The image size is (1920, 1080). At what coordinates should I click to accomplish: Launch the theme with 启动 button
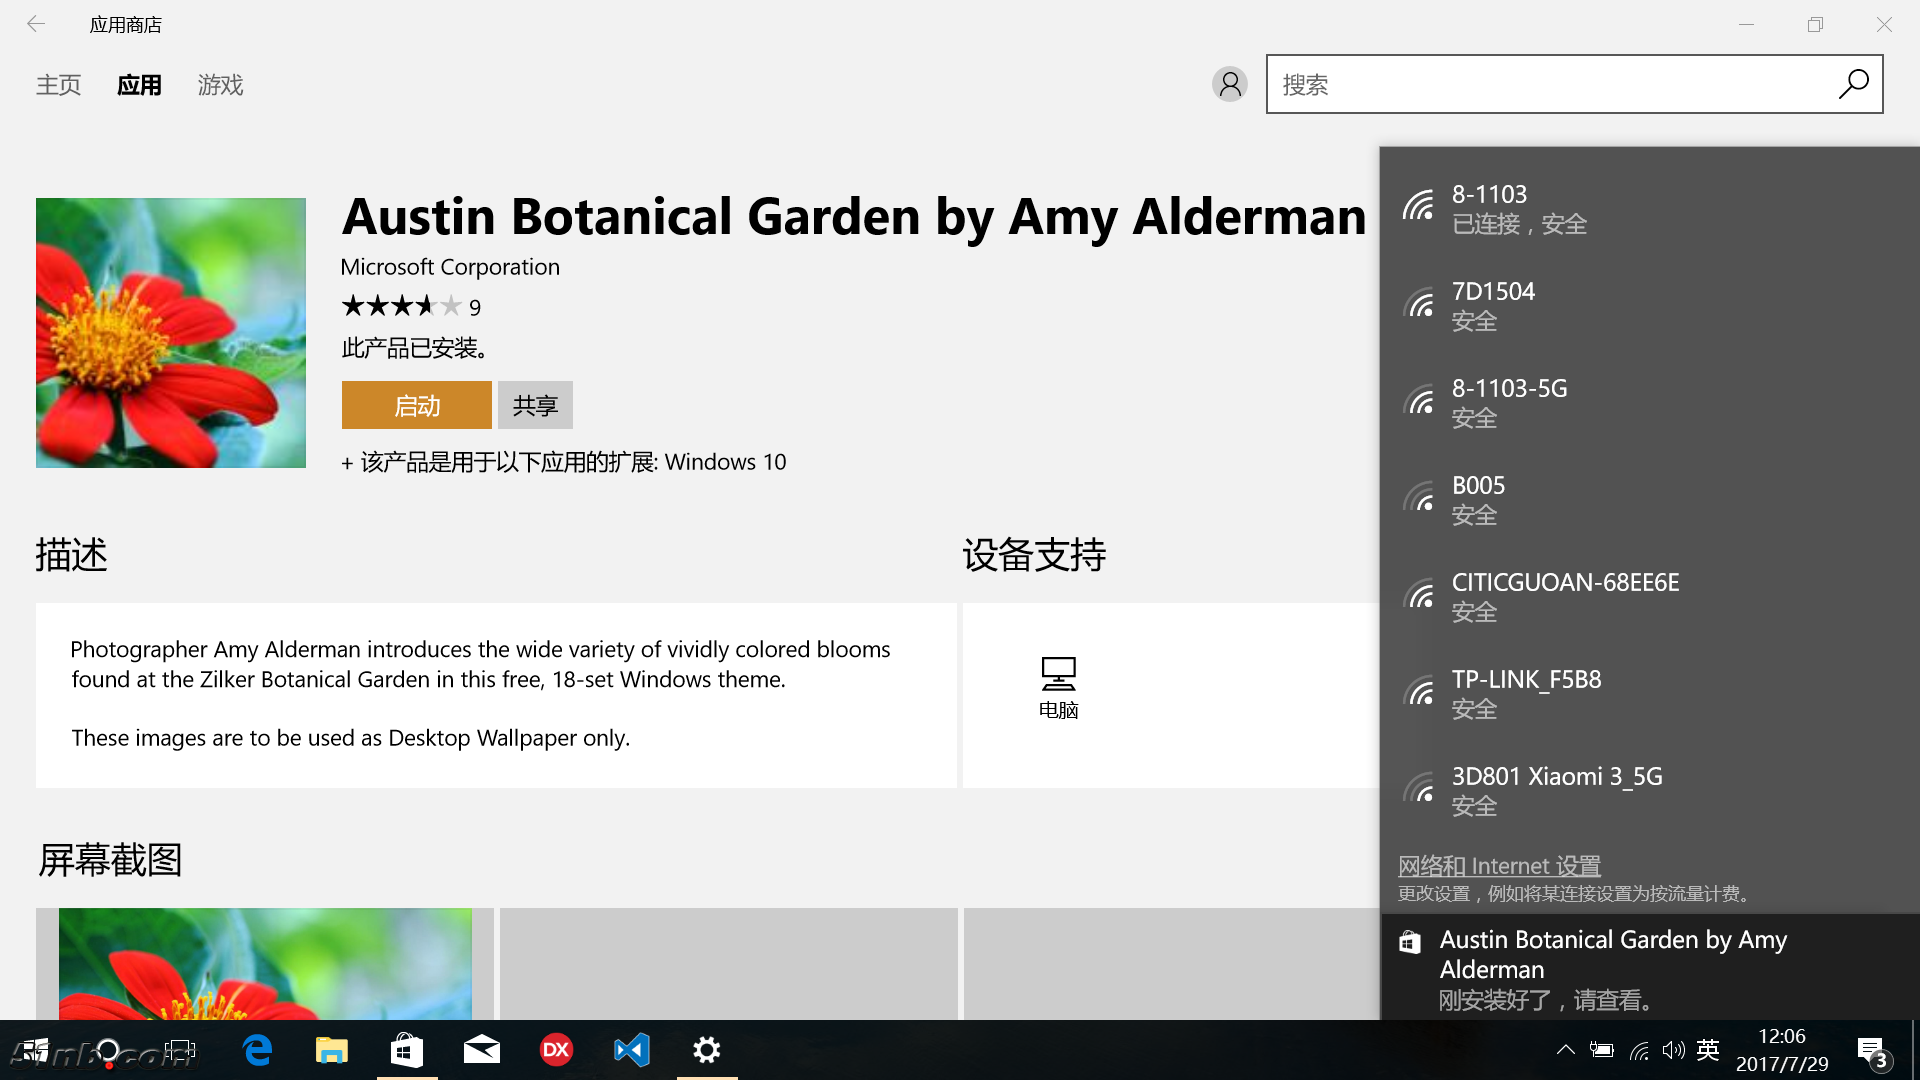pos(416,405)
